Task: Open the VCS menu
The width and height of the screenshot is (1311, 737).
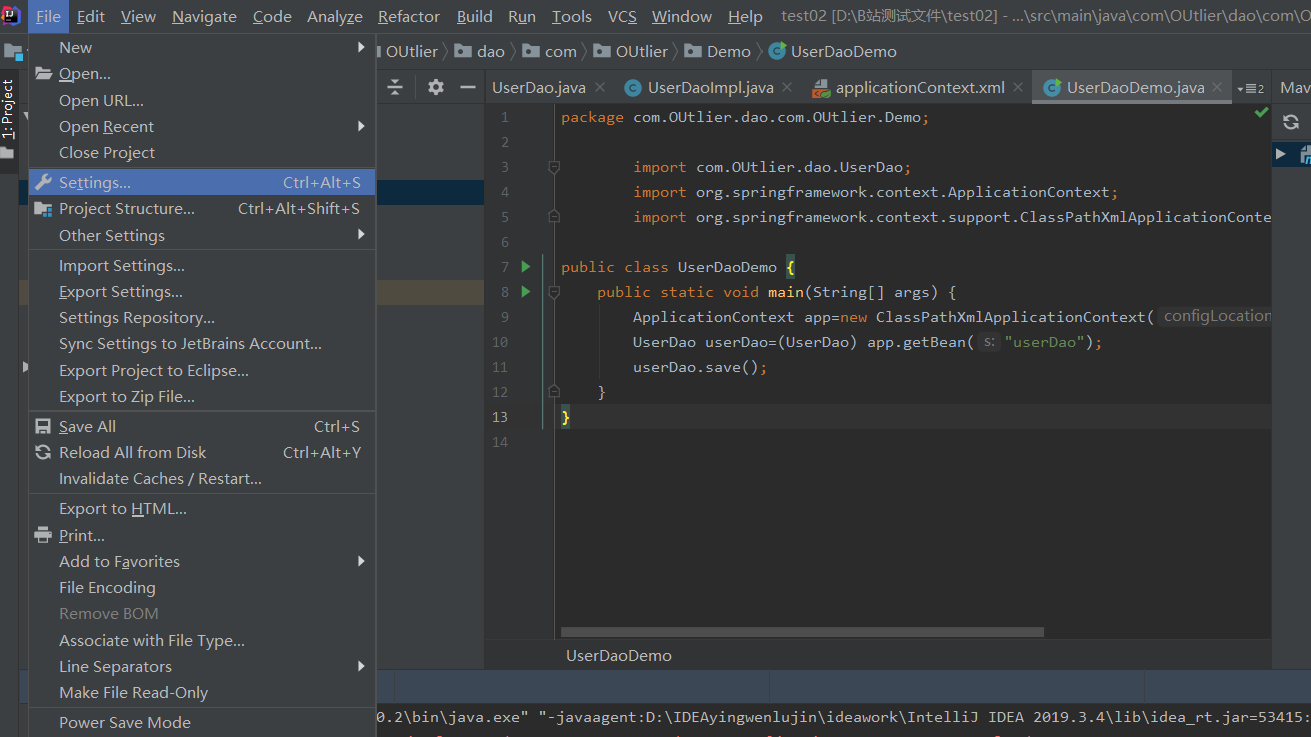Action: [622, 16]
